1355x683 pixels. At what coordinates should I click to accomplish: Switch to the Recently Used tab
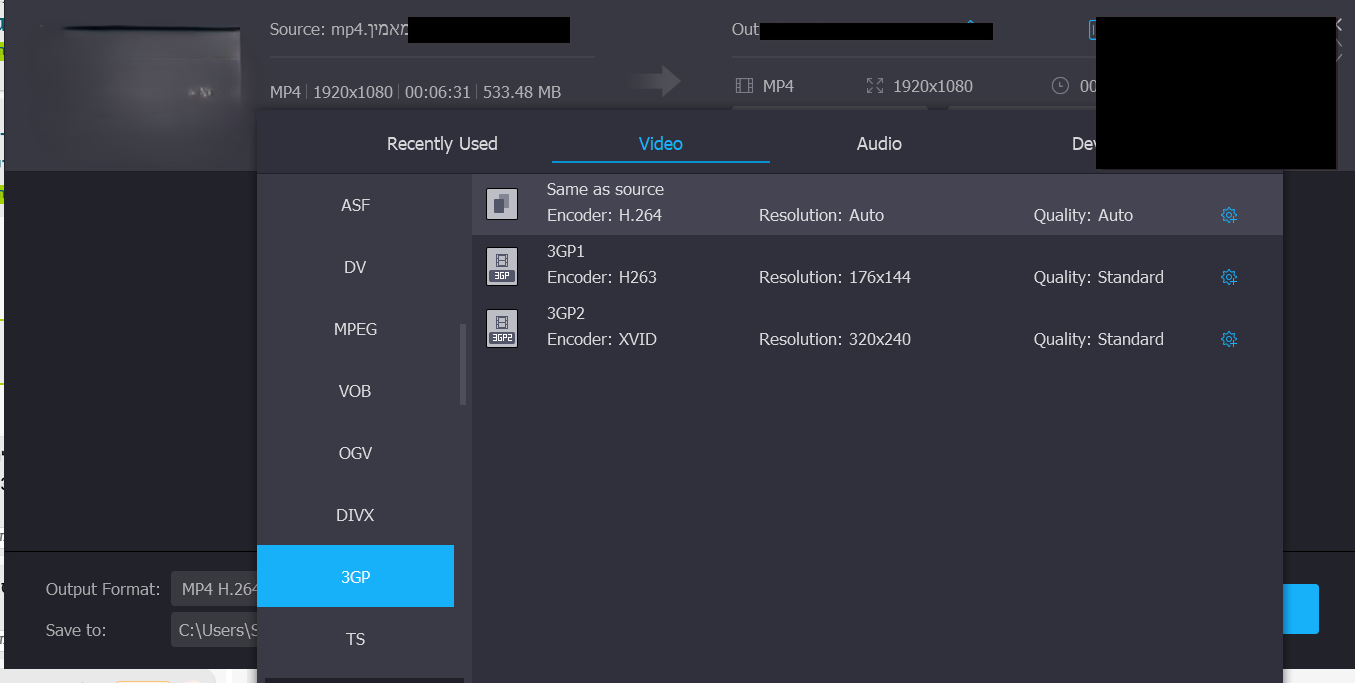[x=442, y=144]
